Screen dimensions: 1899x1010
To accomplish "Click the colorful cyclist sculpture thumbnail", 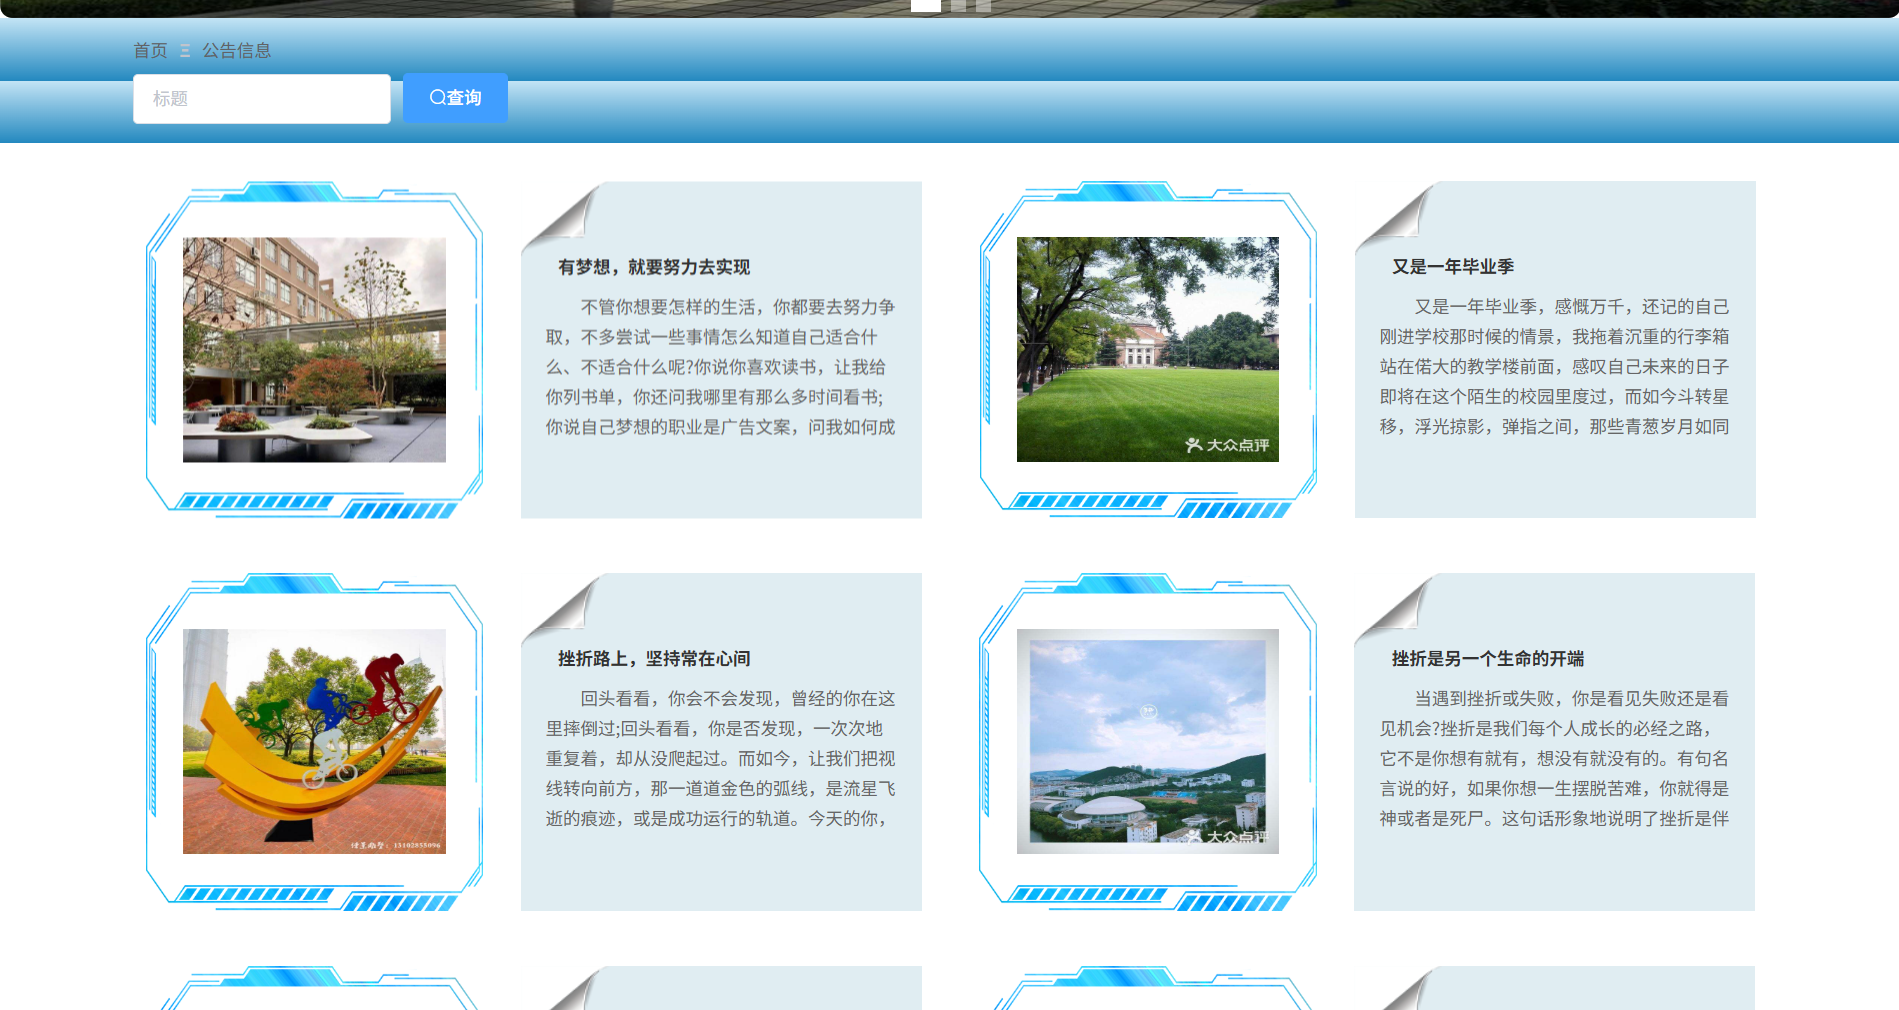I will click(313, 740).
